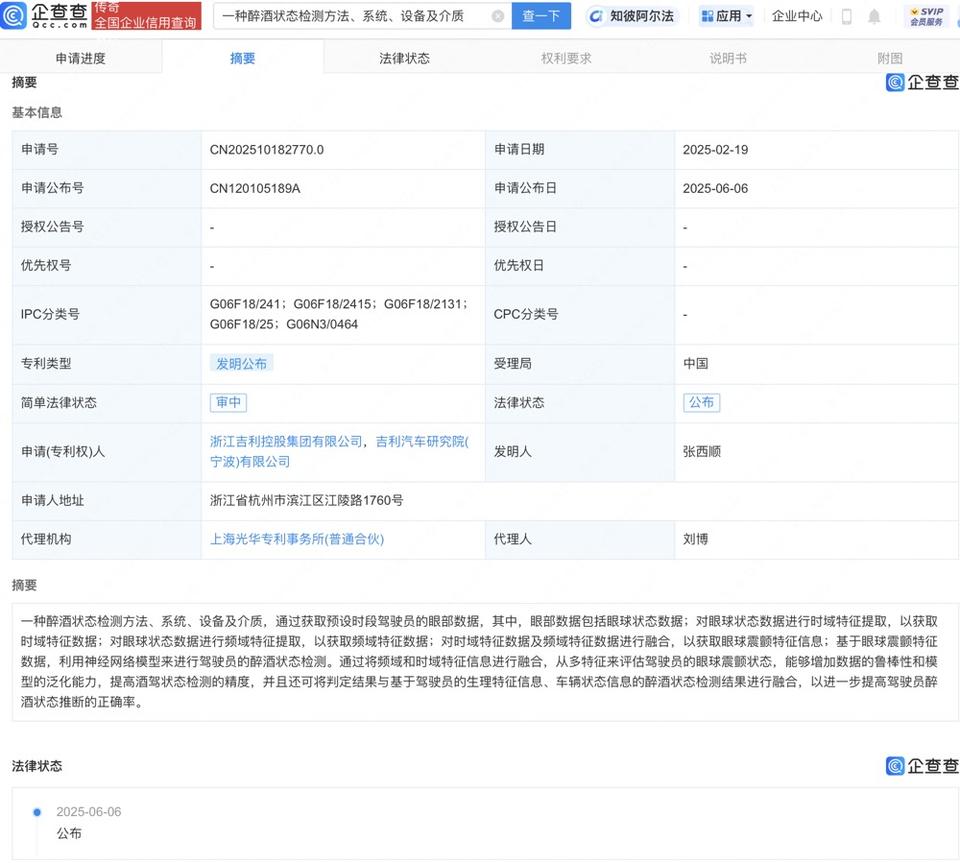Click the 公布 tag in the 法律状态 table row
Viewport: 960px width, 863px height.
pyautogui.click(x=701, y=402)
